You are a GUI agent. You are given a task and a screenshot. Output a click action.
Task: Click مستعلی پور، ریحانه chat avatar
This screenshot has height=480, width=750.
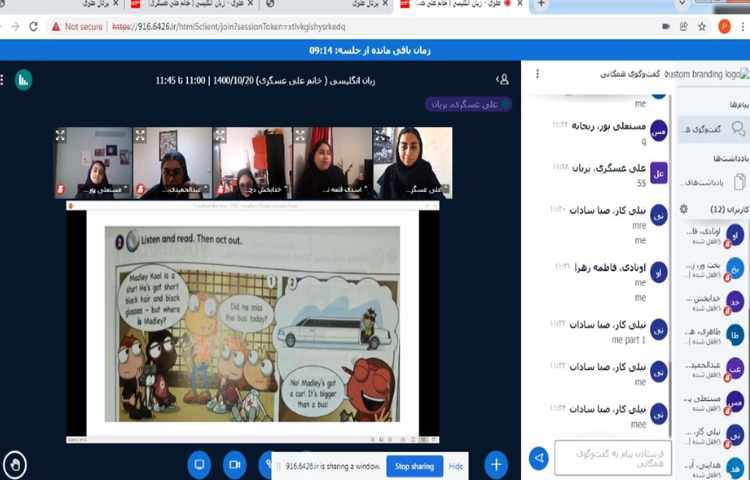[659, 130]
